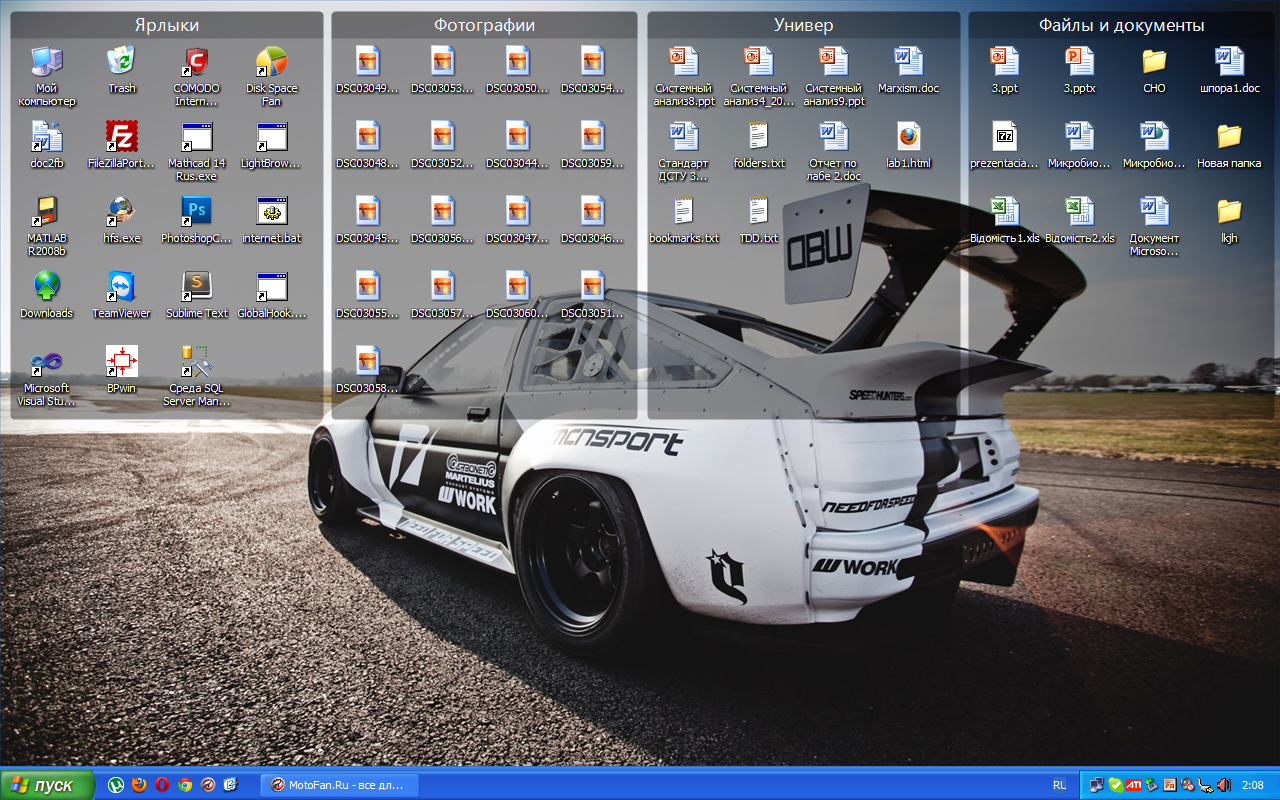The width and height of the screenshot is (1280, 800).
Task: Open the ATI tray icon
Action: pyautogui.click(x=1133, y=785)
